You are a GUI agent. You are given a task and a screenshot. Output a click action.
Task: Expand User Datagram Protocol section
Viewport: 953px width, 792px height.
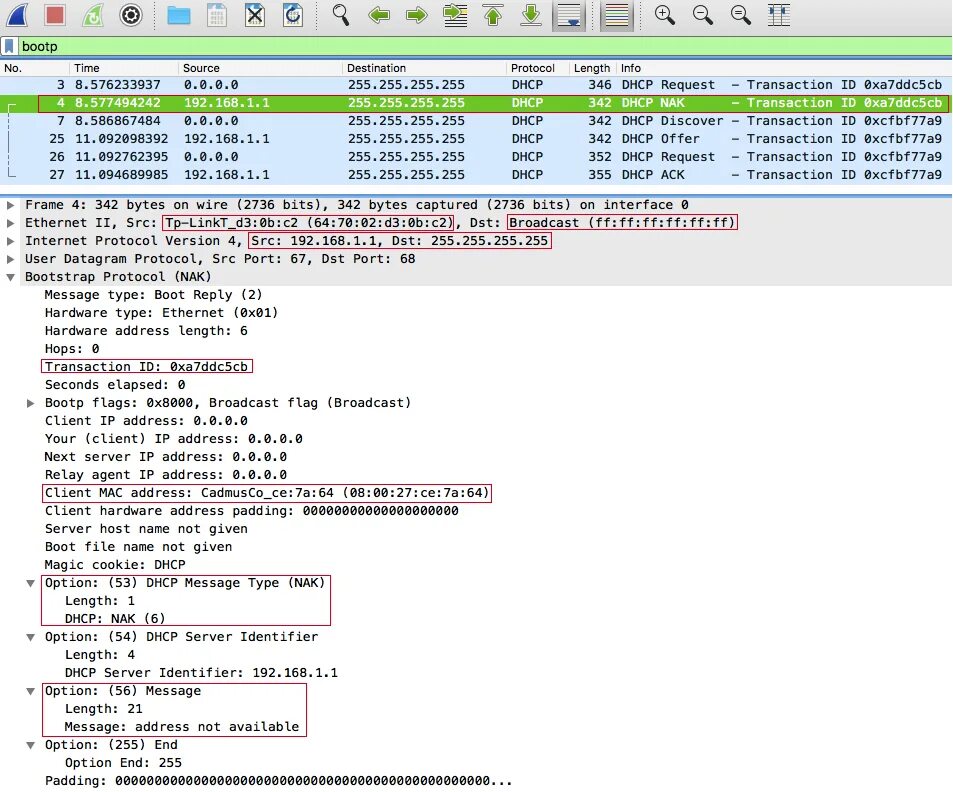pos(10,259)
